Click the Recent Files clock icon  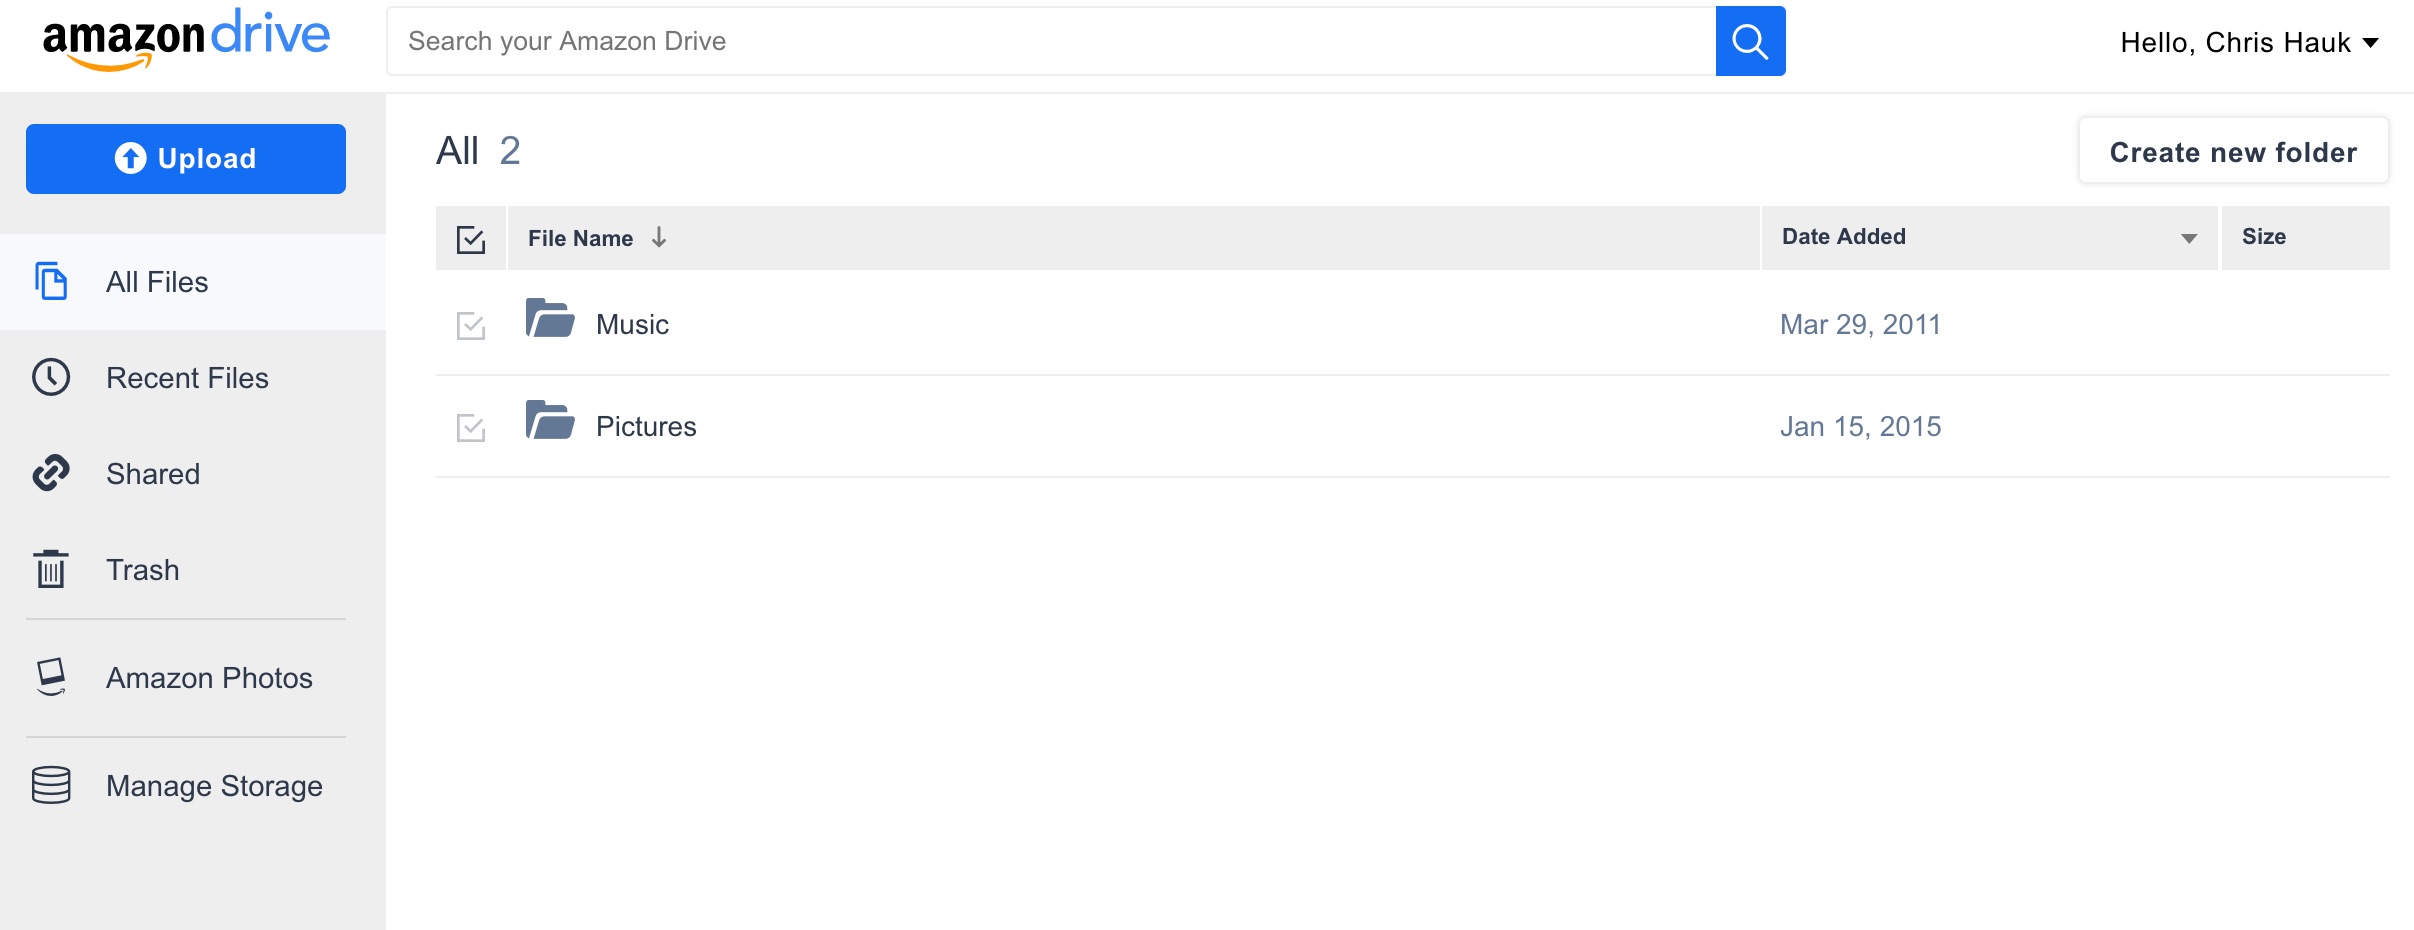(x=51, y=377)
